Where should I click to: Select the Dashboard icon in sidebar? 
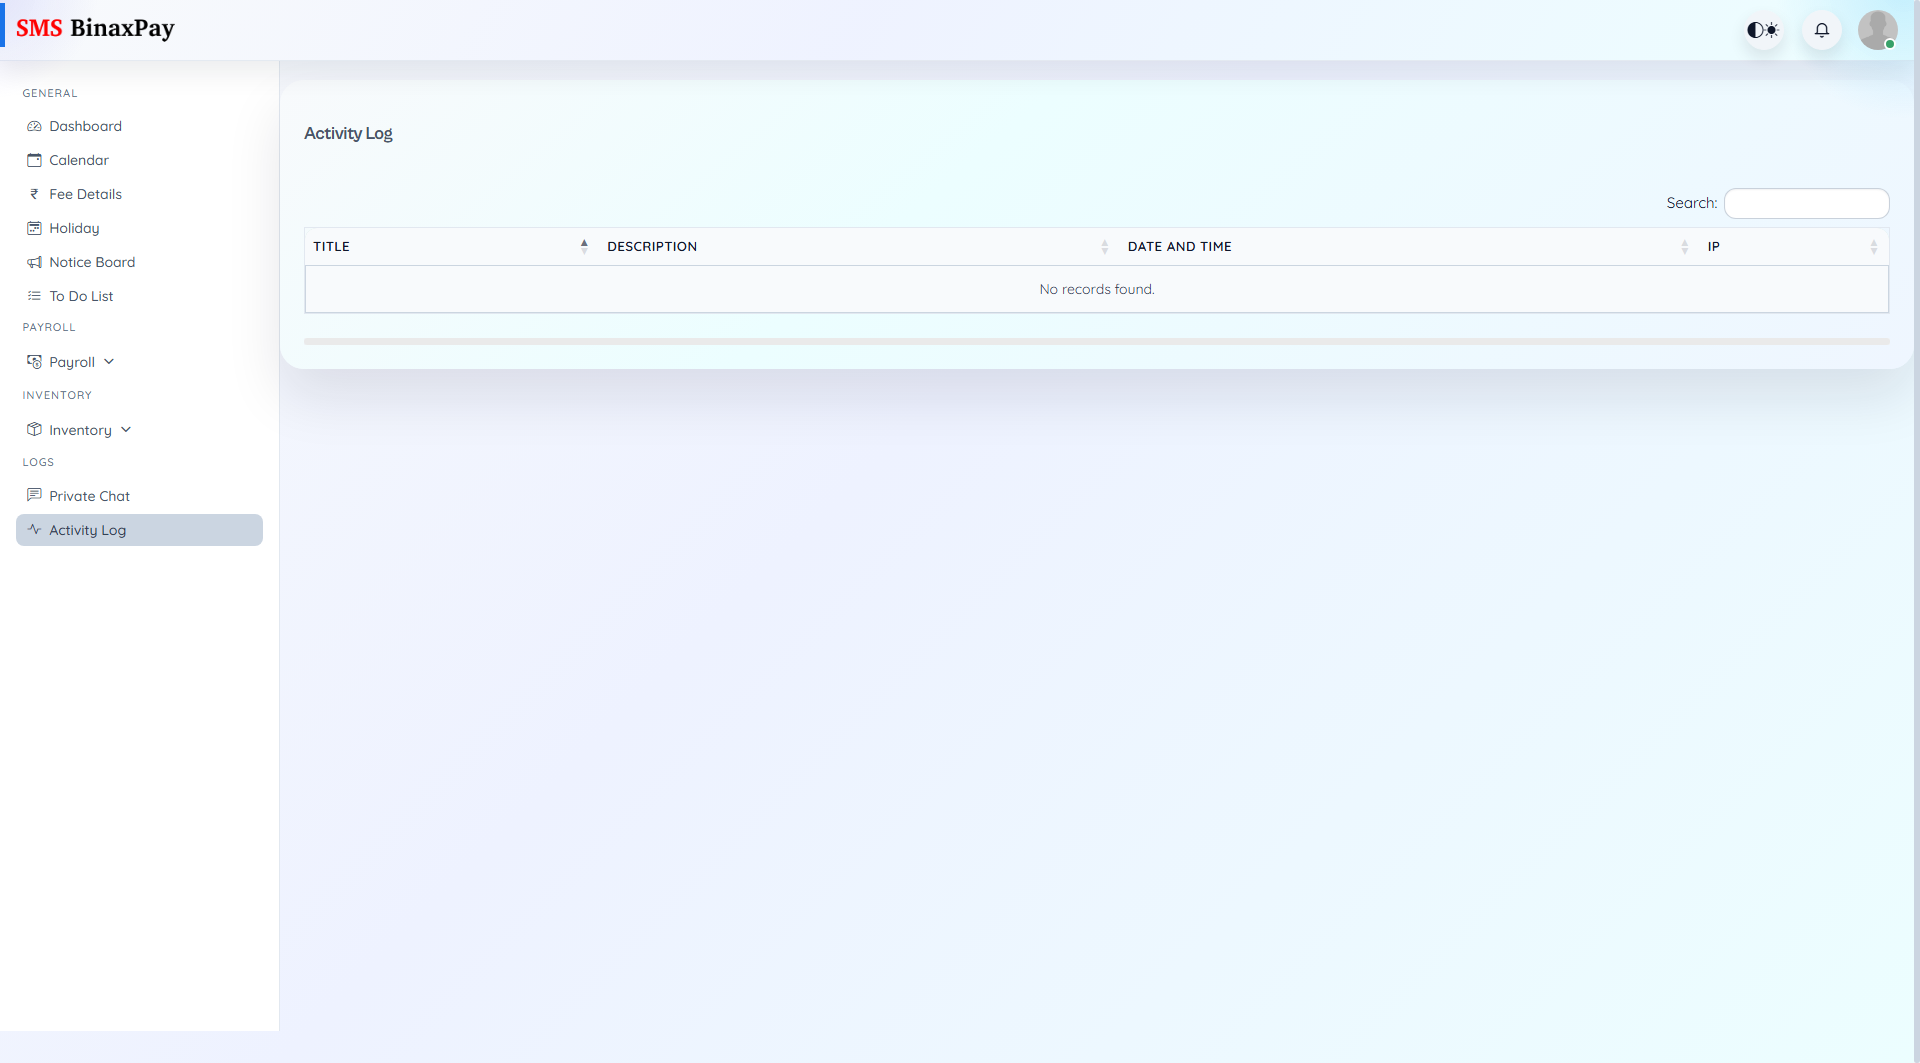pyautogui.click(x=34, y=126)
